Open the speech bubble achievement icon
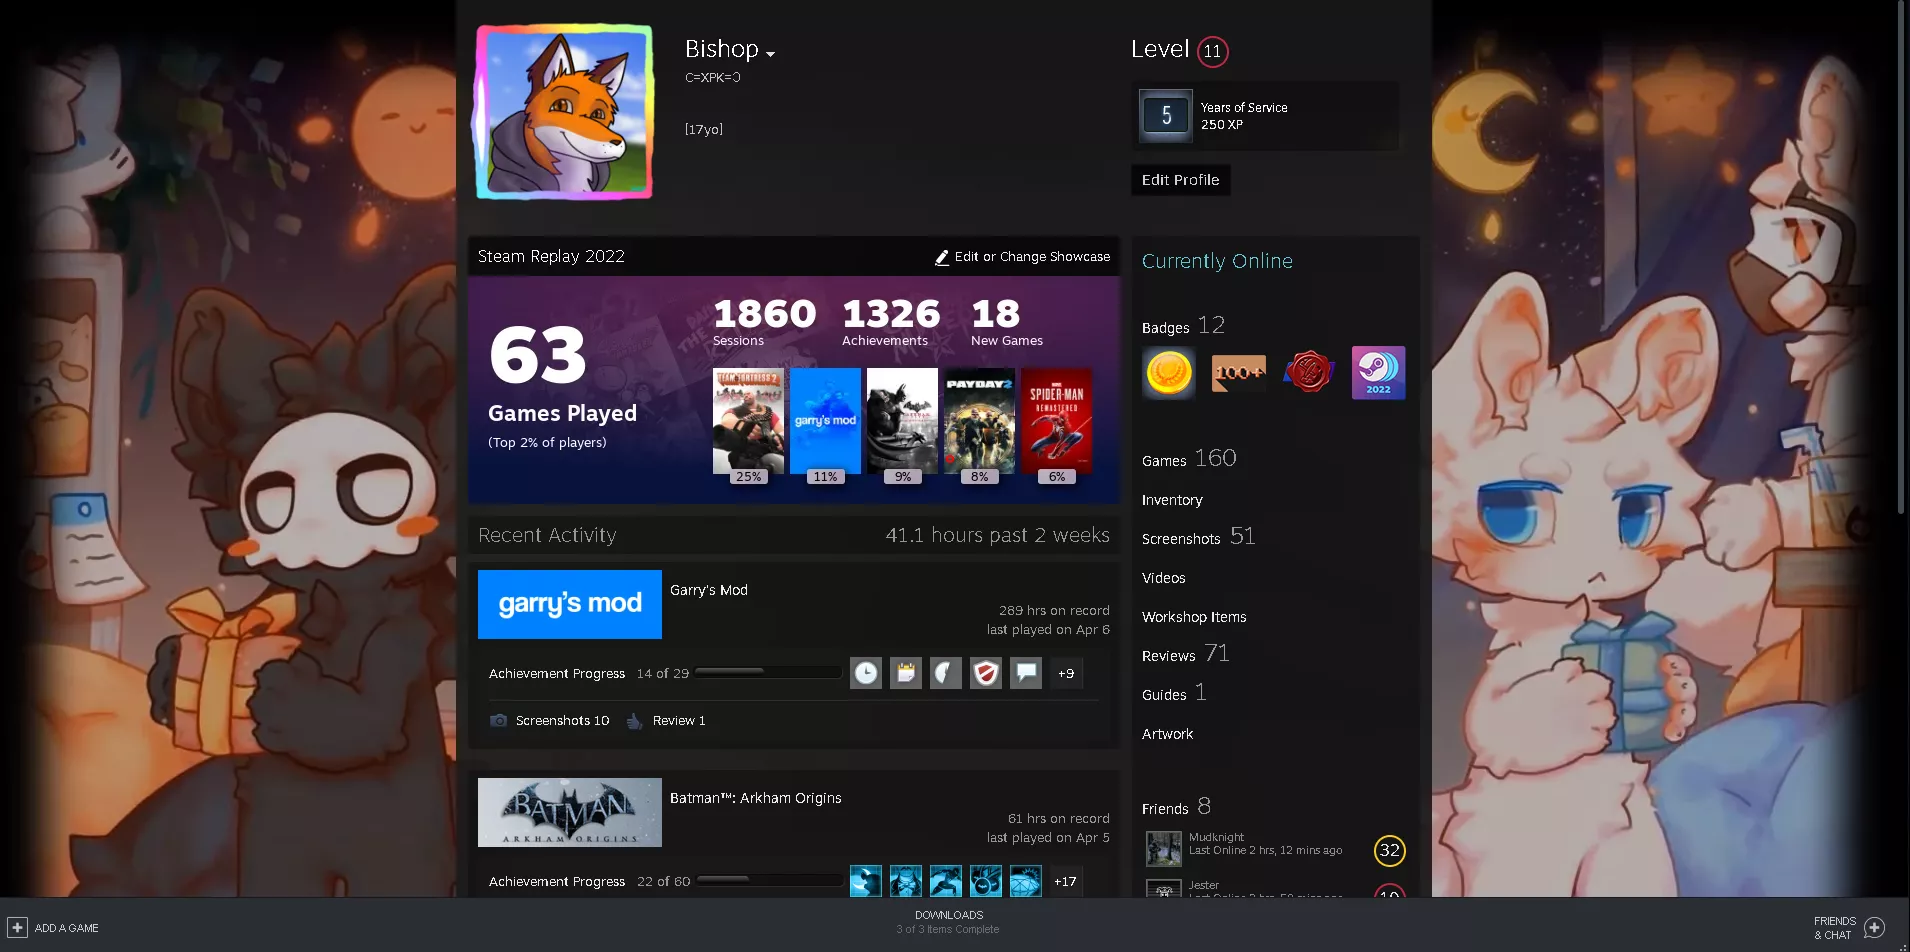Viewport: 1910px width, 952px height. pyautogui.click(x=1025, y=673)
